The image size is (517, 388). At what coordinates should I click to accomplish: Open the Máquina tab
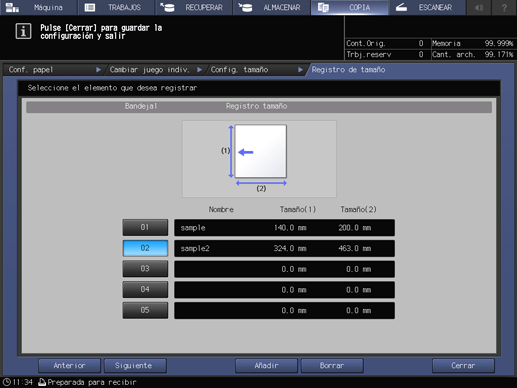(39, 7)
